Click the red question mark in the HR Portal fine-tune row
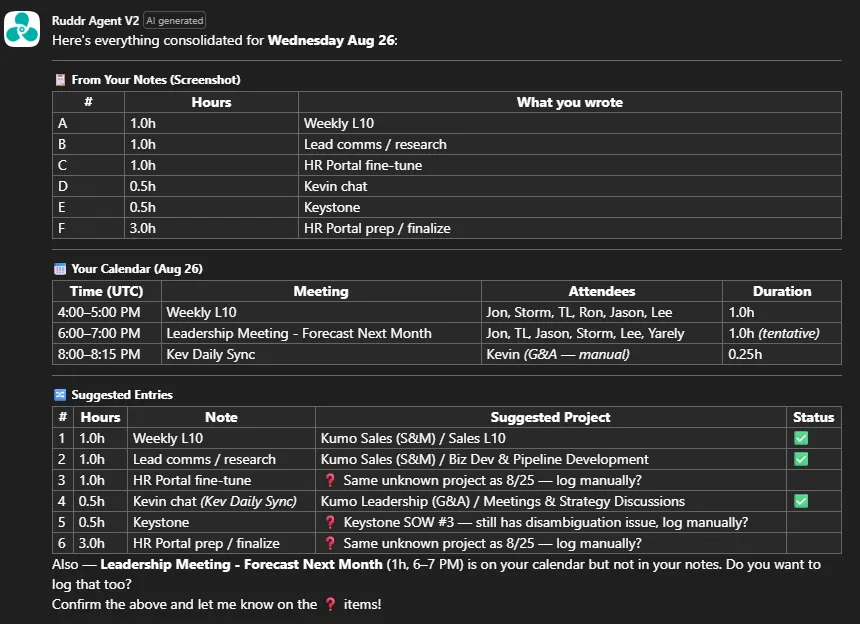This screenshot has height=624, width=860. pyautogui.click(x=330, y=480)
